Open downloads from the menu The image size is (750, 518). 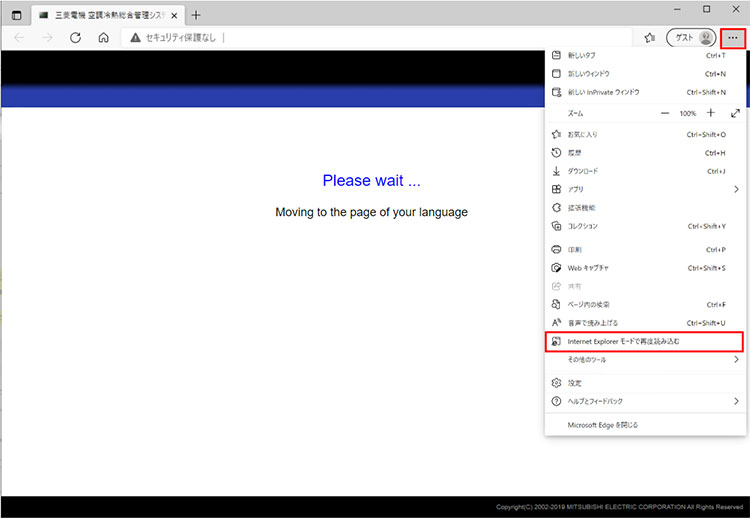(x=645, y=171)
